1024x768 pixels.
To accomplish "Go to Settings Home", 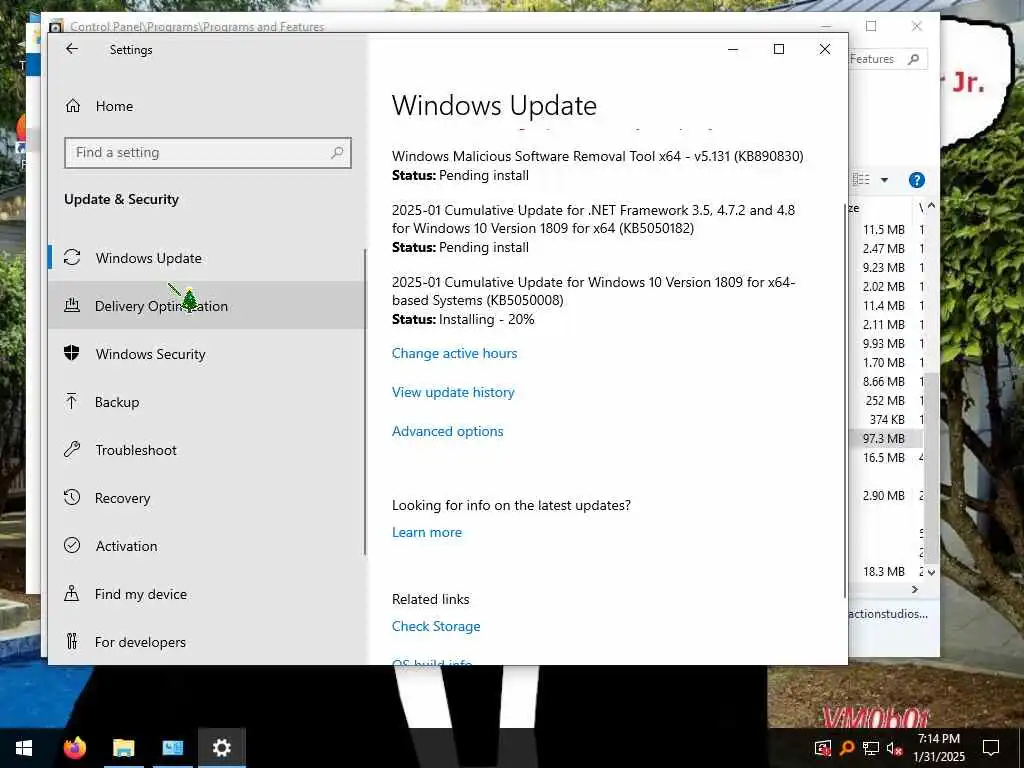I will point(114,106).
